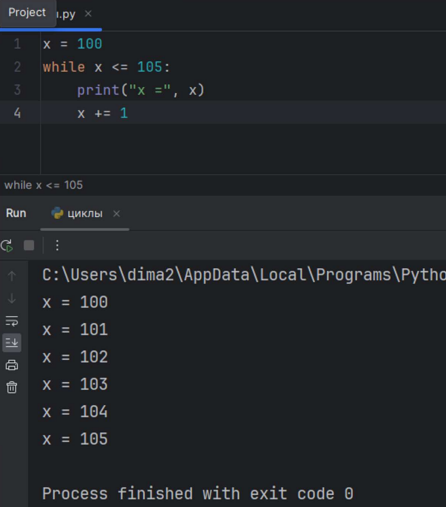Open the three-dot more actions menu

[x=57, y=245]
